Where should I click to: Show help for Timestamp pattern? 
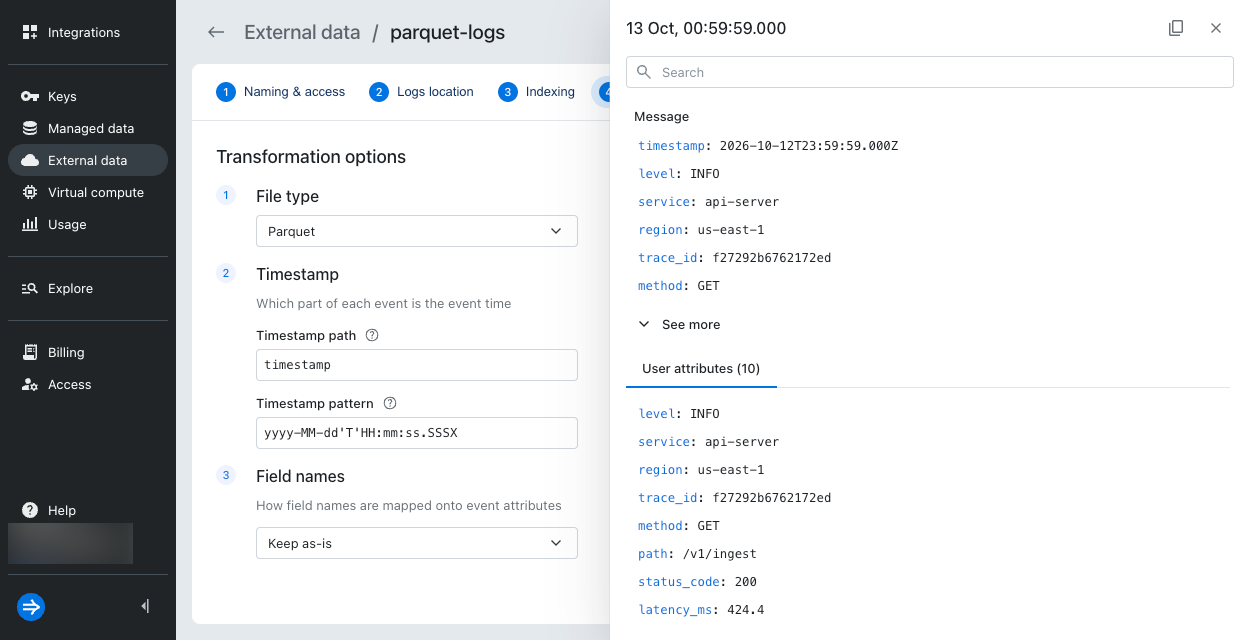click(390, 404)
